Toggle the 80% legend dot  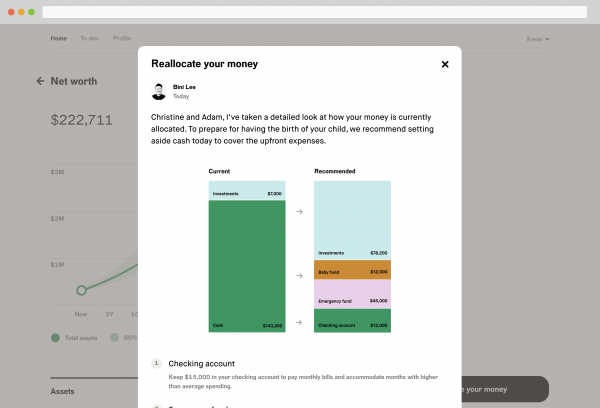point(115,338)
